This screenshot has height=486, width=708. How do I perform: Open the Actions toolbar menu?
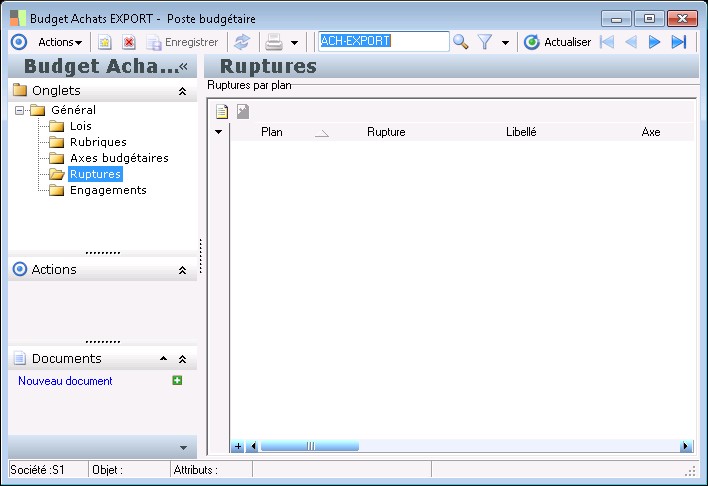[60, 42]
